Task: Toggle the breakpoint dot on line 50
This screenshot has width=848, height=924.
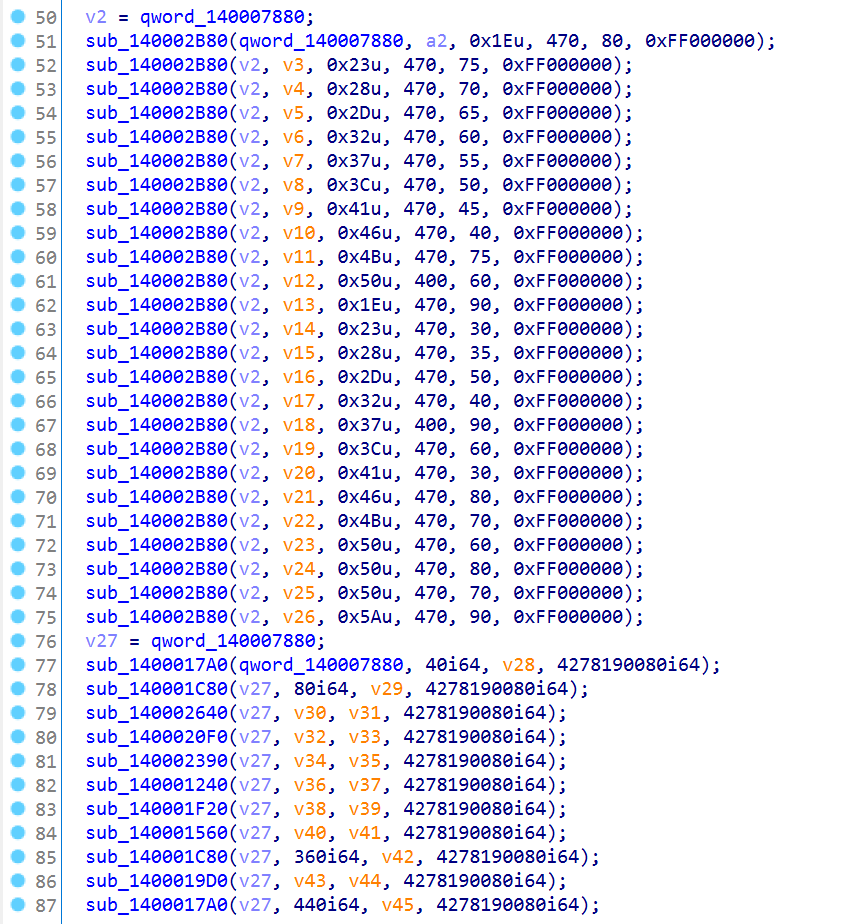Action: click(18, 16)
